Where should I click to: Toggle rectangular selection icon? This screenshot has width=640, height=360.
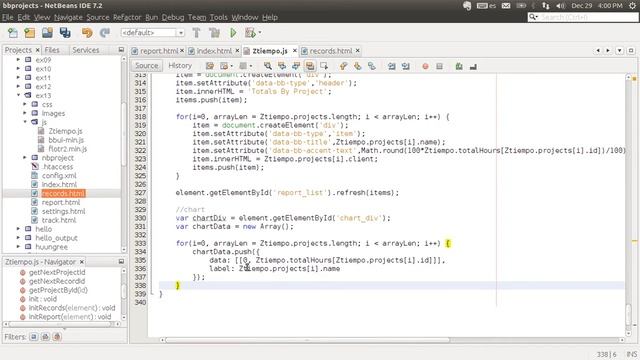pyautogui.click(x=324, y=66)
